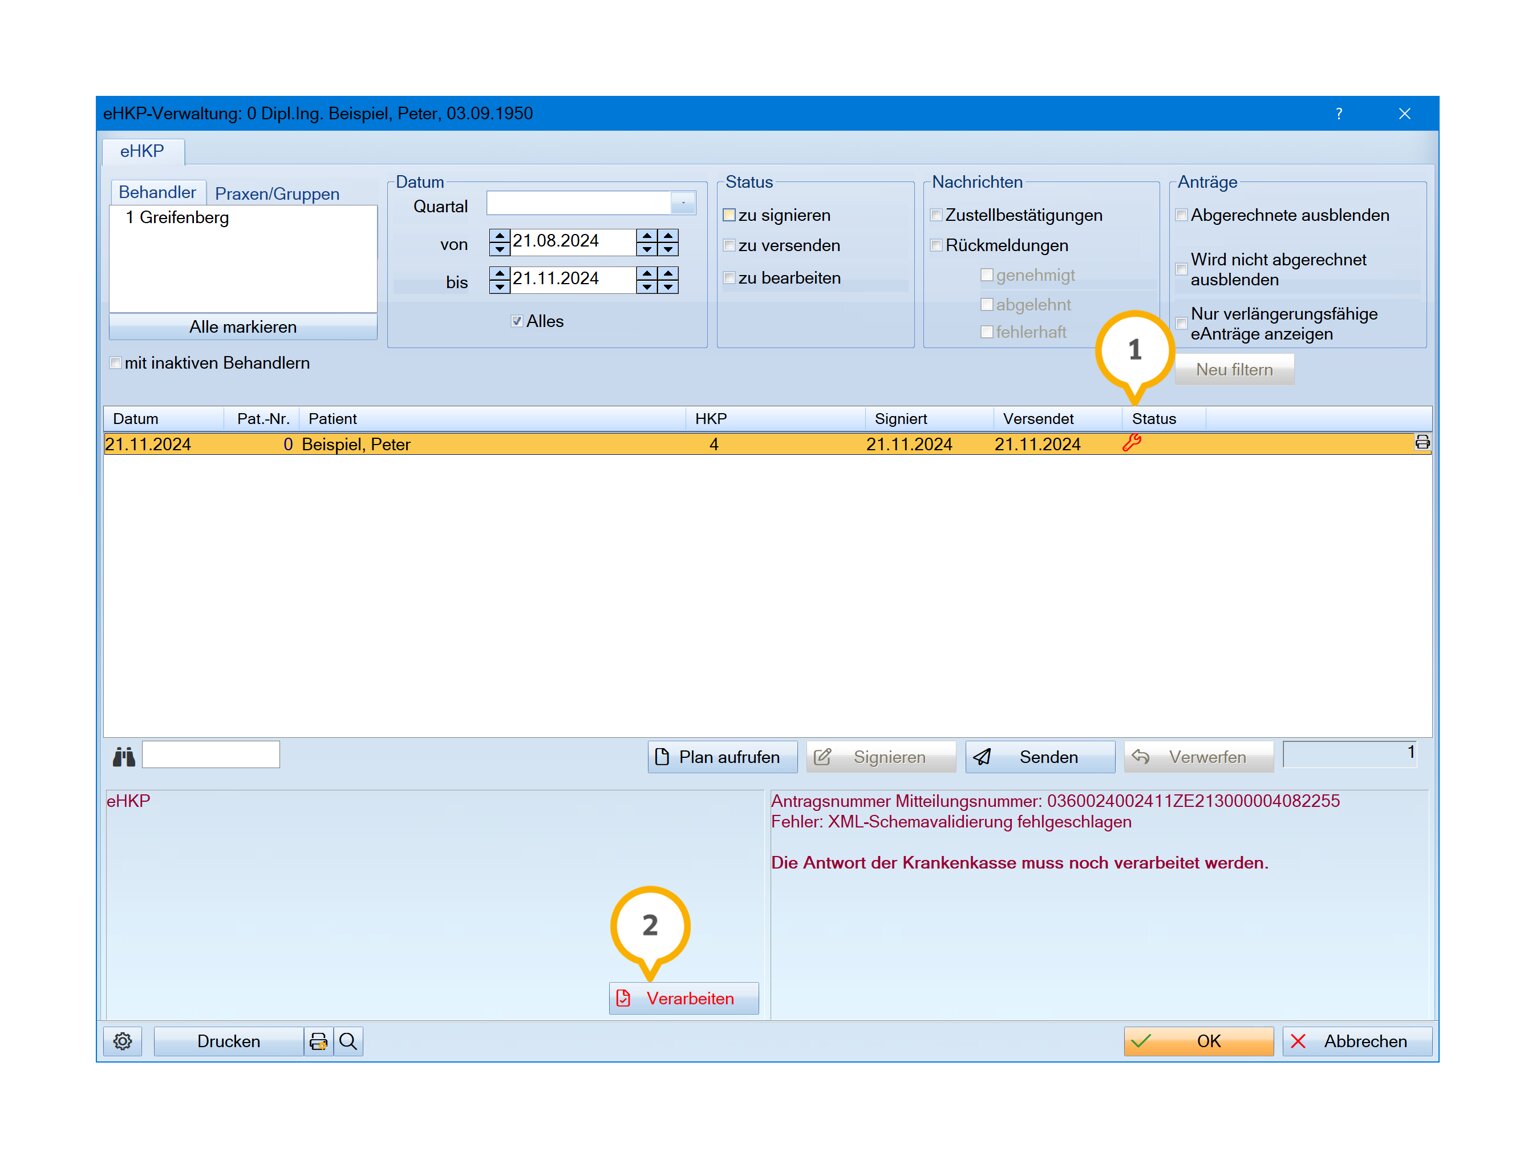Viewport: 1536px width, 1159px height.
Task: Click the 'Plan aufrufen' button
Action: tap(722, 757)
